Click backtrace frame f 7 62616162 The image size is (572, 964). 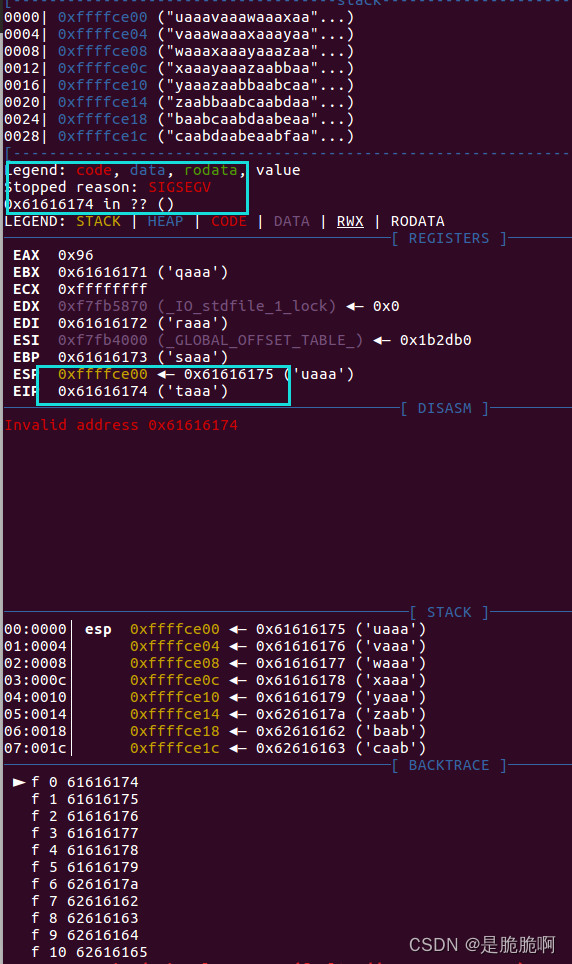pyautogui.click(x=85, y=901)
